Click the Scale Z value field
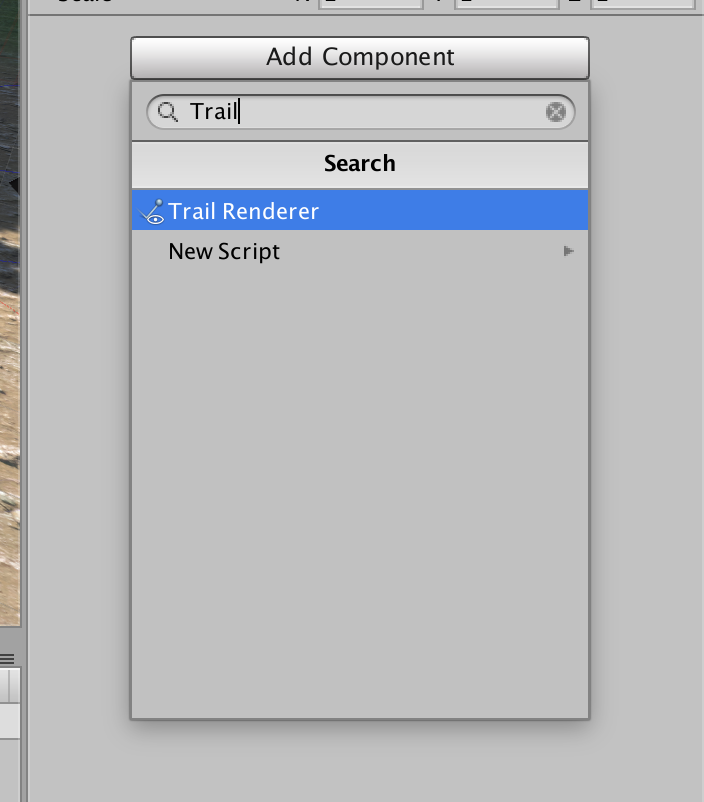This screenshot has height=802, width=704. pos(645,3)
